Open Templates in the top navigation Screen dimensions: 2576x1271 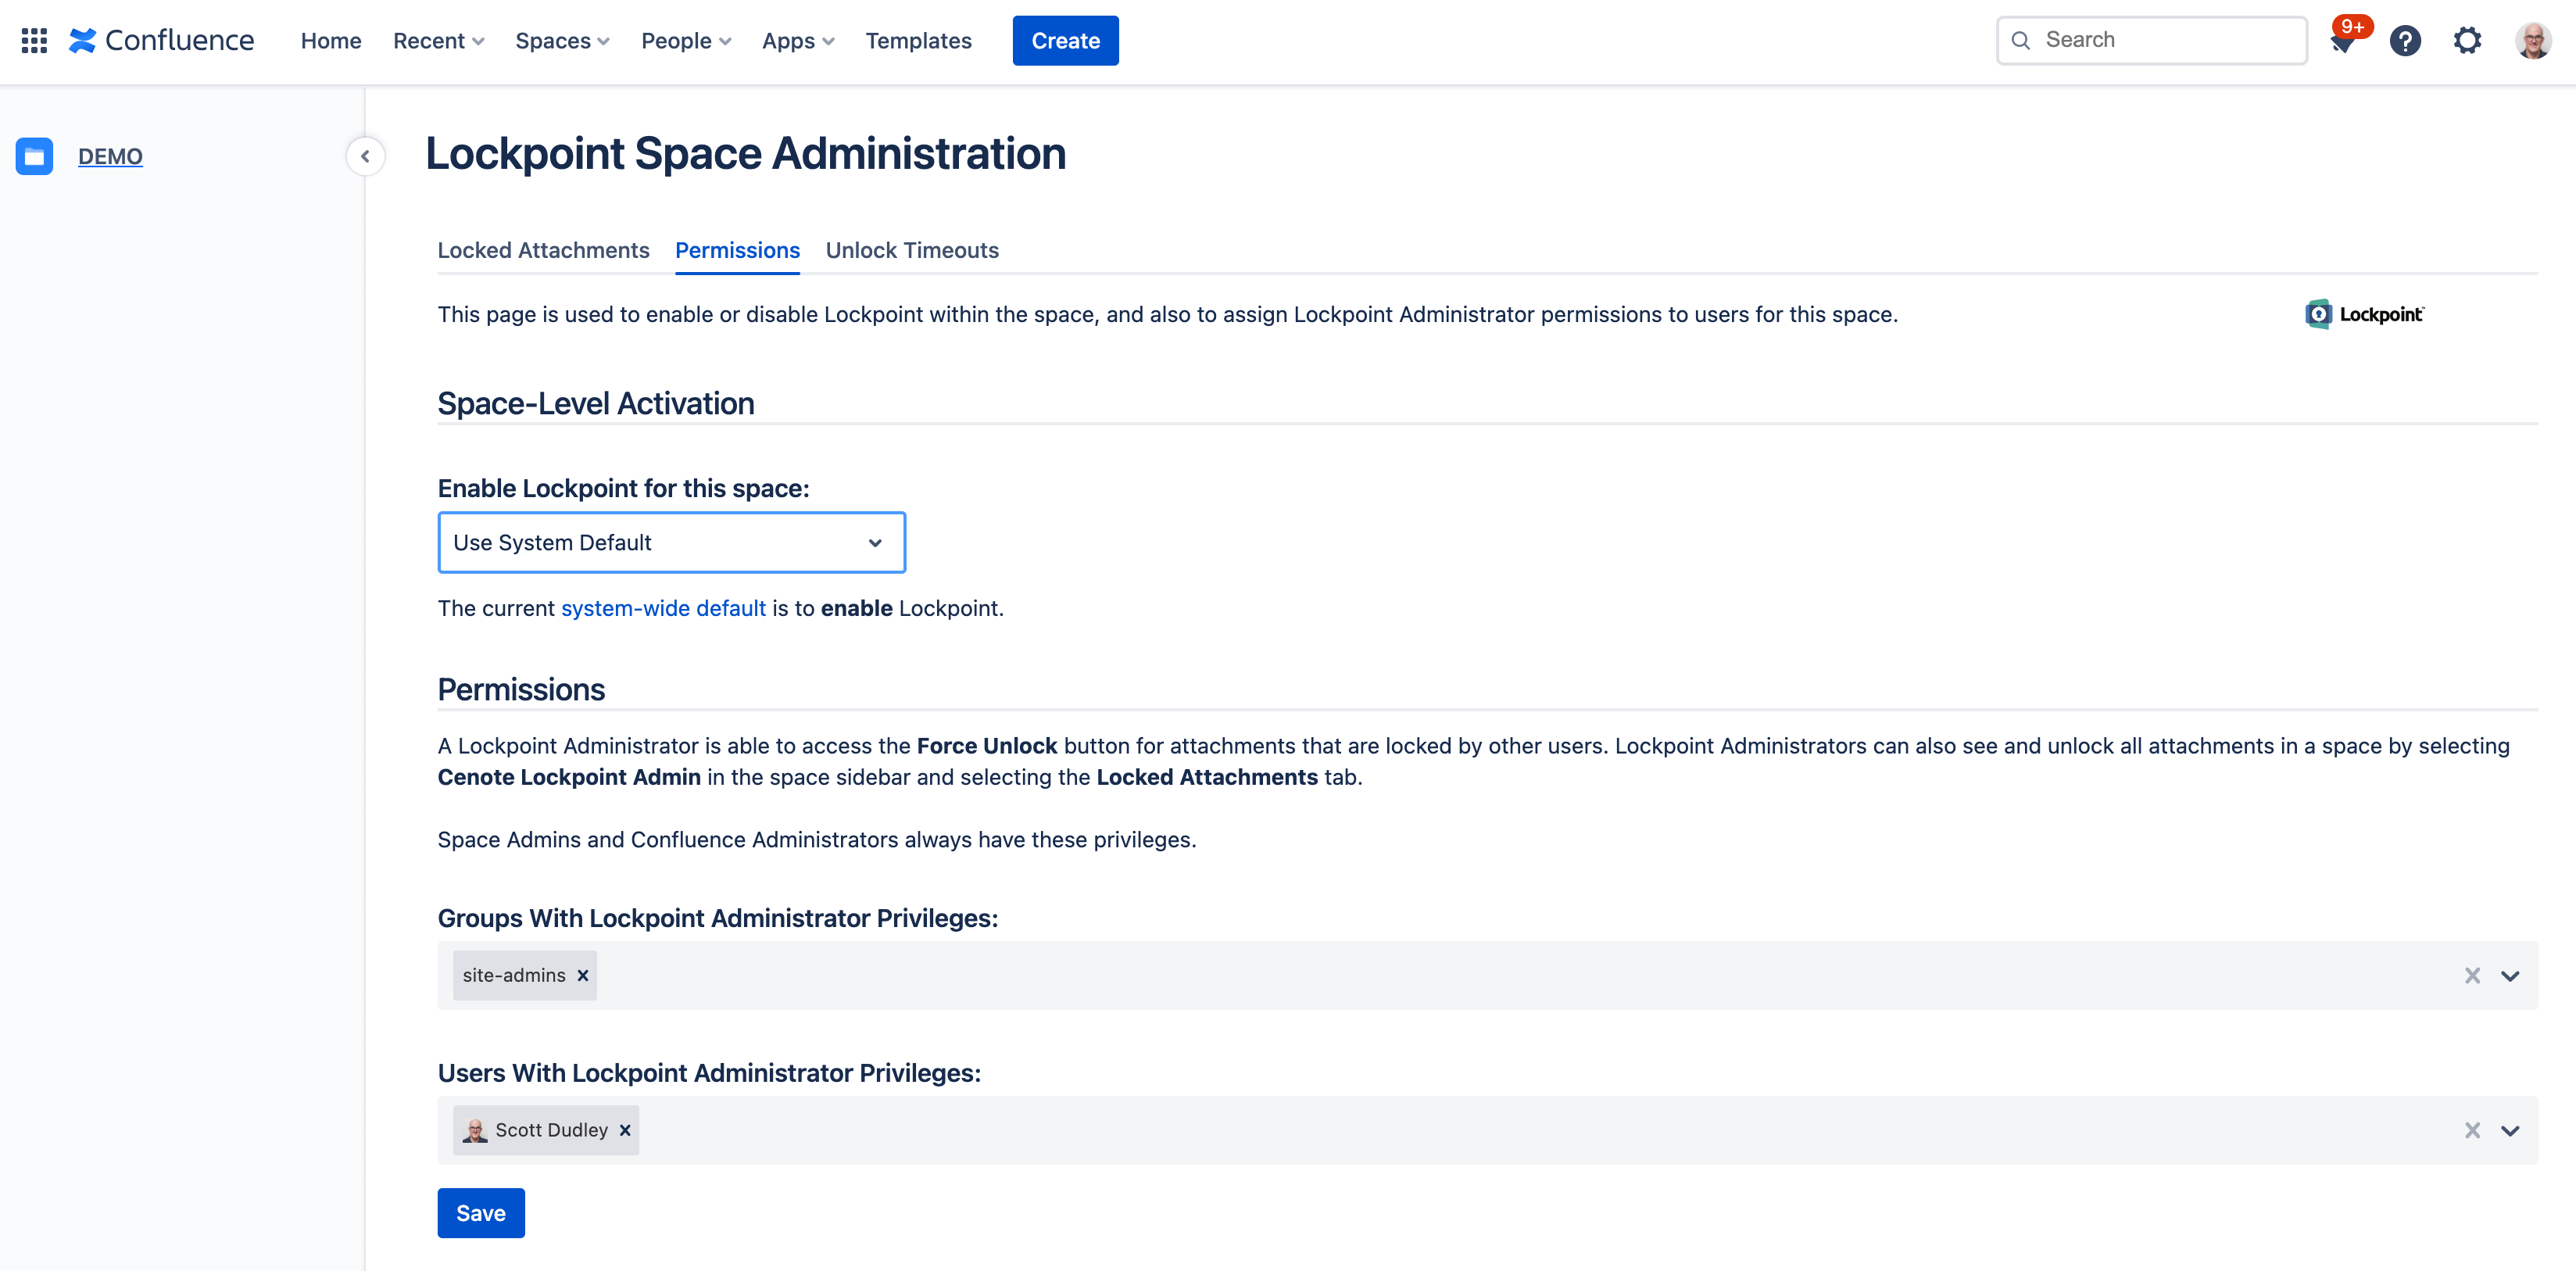tap(918, 41)
